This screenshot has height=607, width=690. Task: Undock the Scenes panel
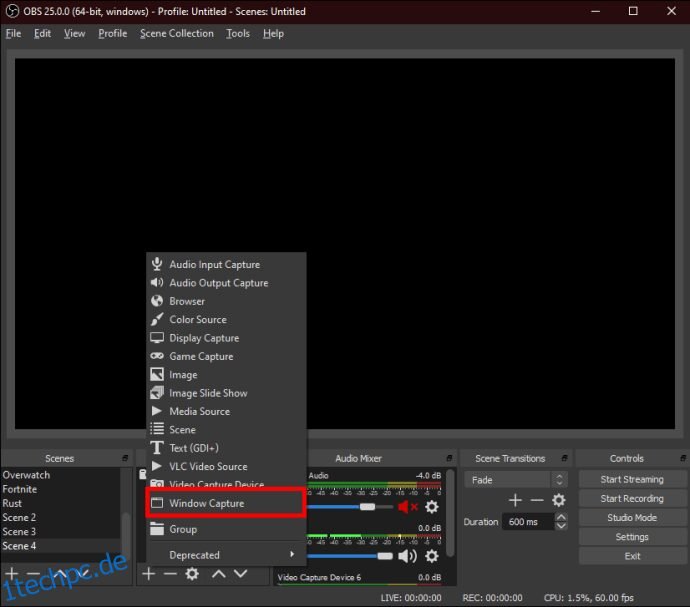point(125,458)
